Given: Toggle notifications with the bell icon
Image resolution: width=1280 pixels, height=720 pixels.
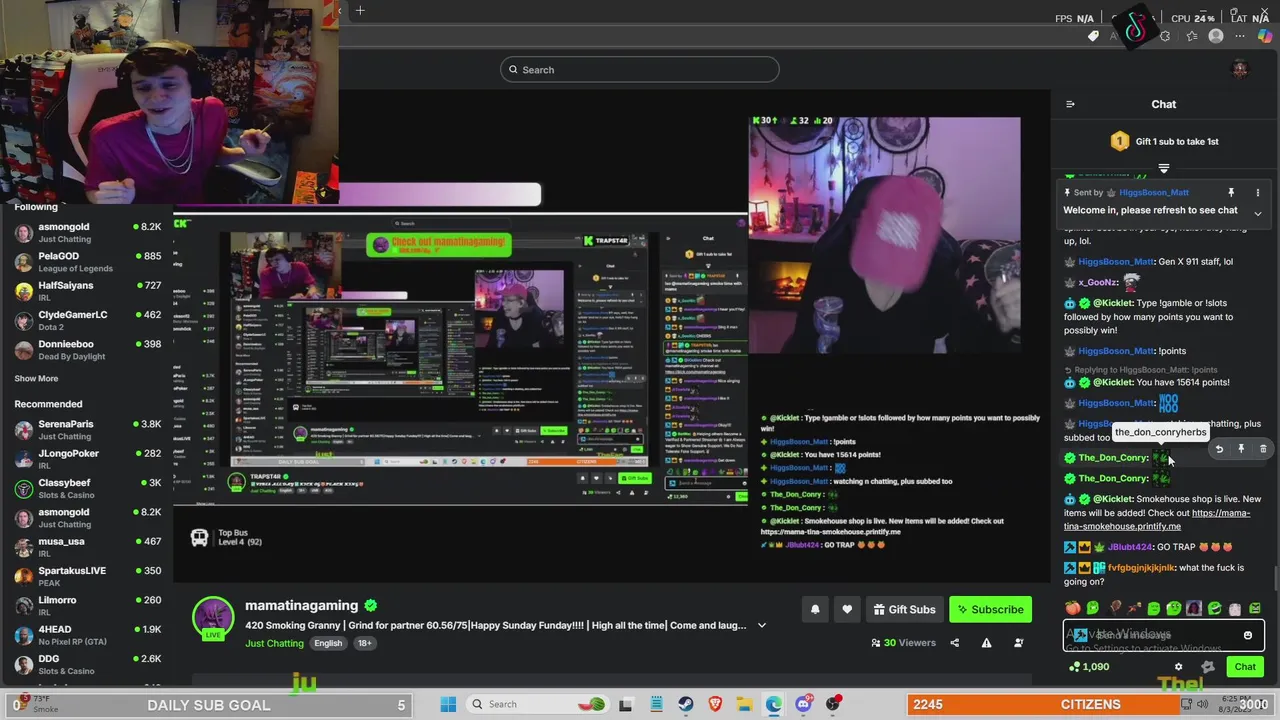Looking at the screenshot, I should click(x=815, y=609).
